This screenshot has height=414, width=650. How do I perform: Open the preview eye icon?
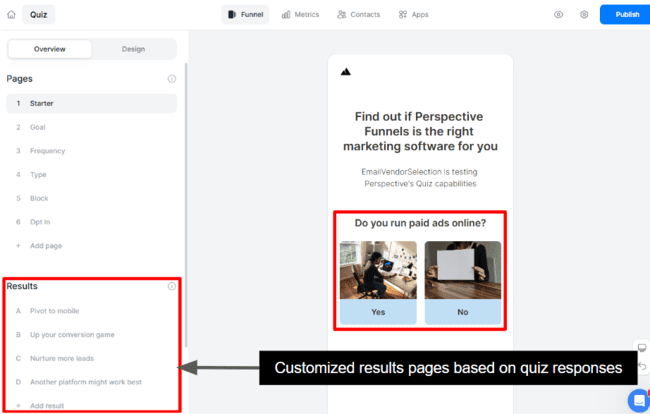pos(558,15)
